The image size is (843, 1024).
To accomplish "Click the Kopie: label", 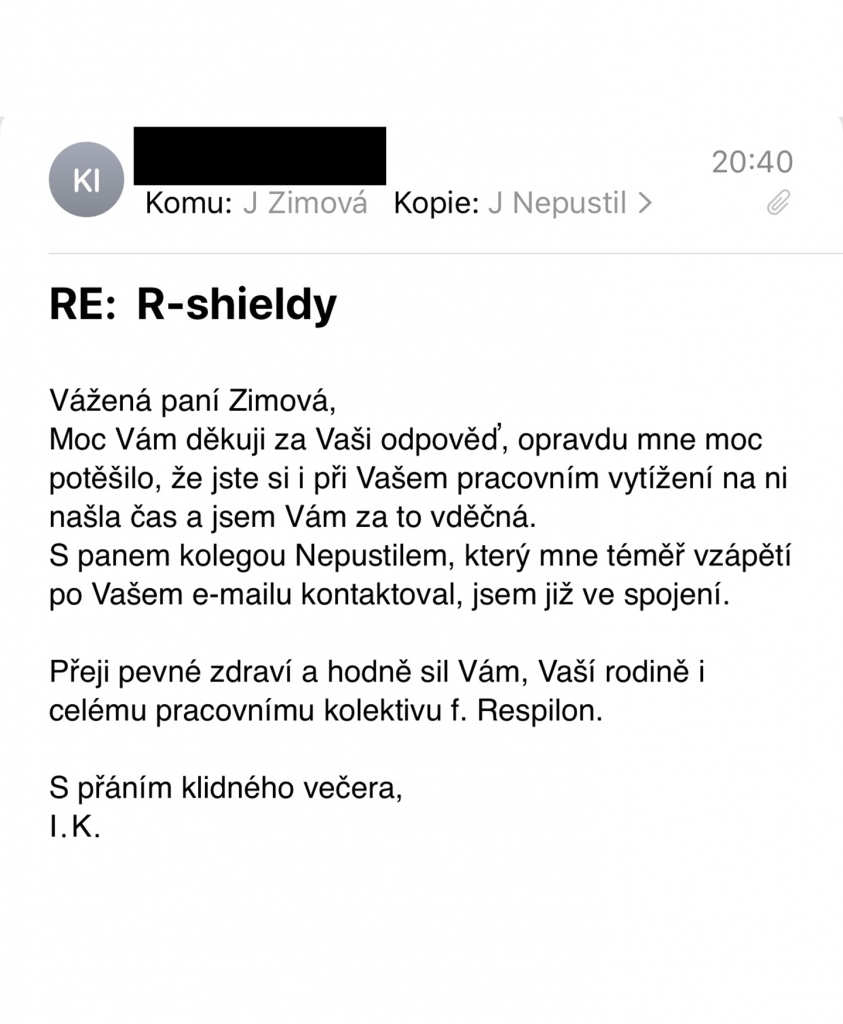I will (x=437, y=203).
